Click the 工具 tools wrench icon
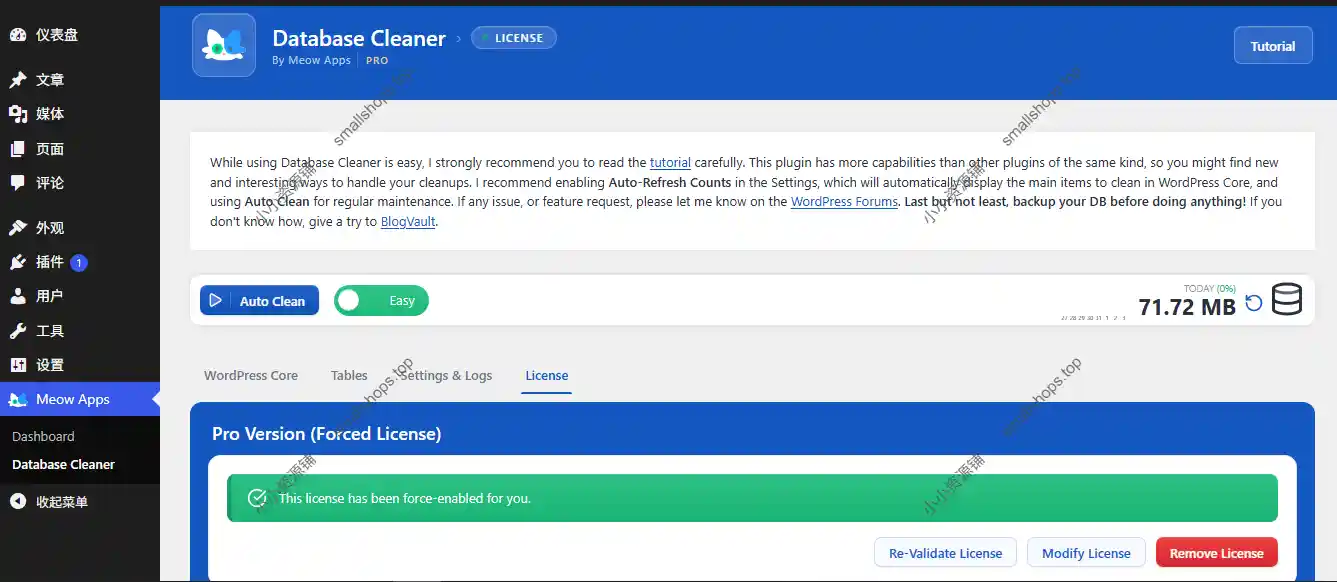 [18, 331]
